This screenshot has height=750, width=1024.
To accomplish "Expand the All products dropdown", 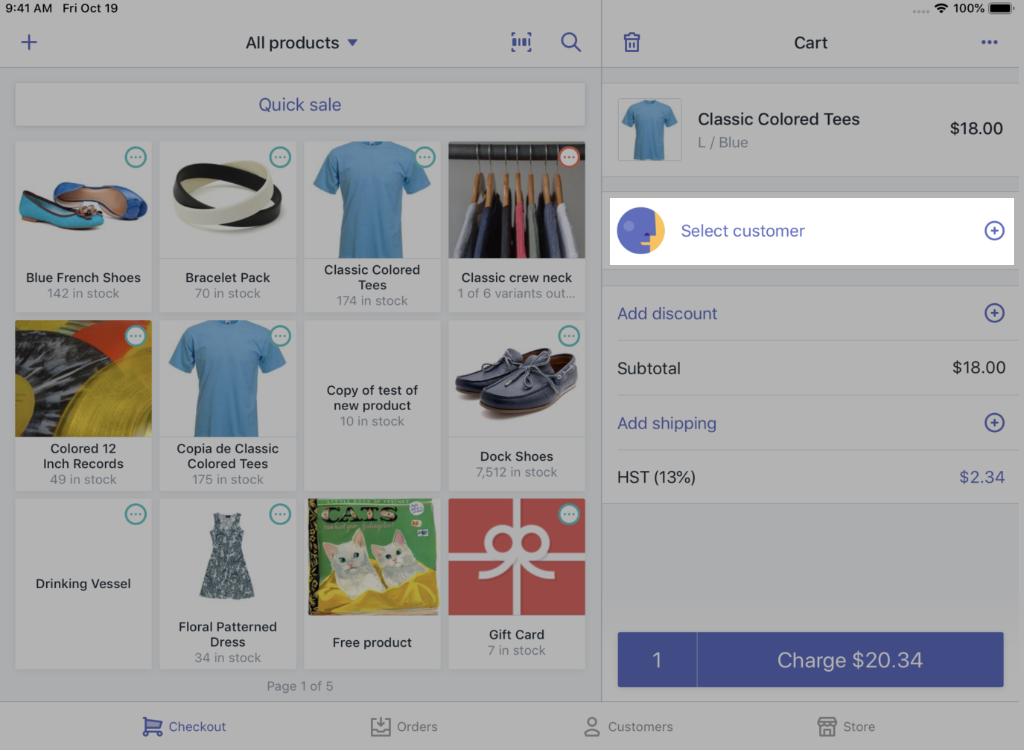I will click(301, 42).
